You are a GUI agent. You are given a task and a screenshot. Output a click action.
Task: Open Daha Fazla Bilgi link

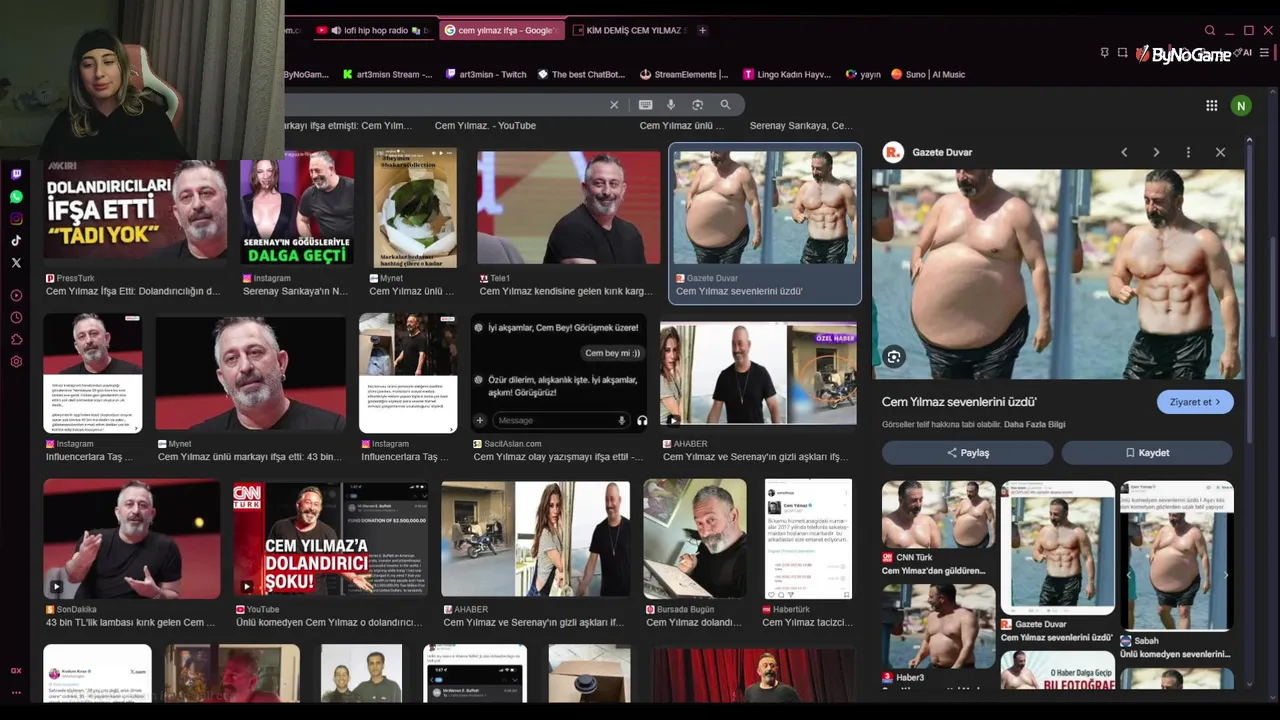coord(1034,425)
